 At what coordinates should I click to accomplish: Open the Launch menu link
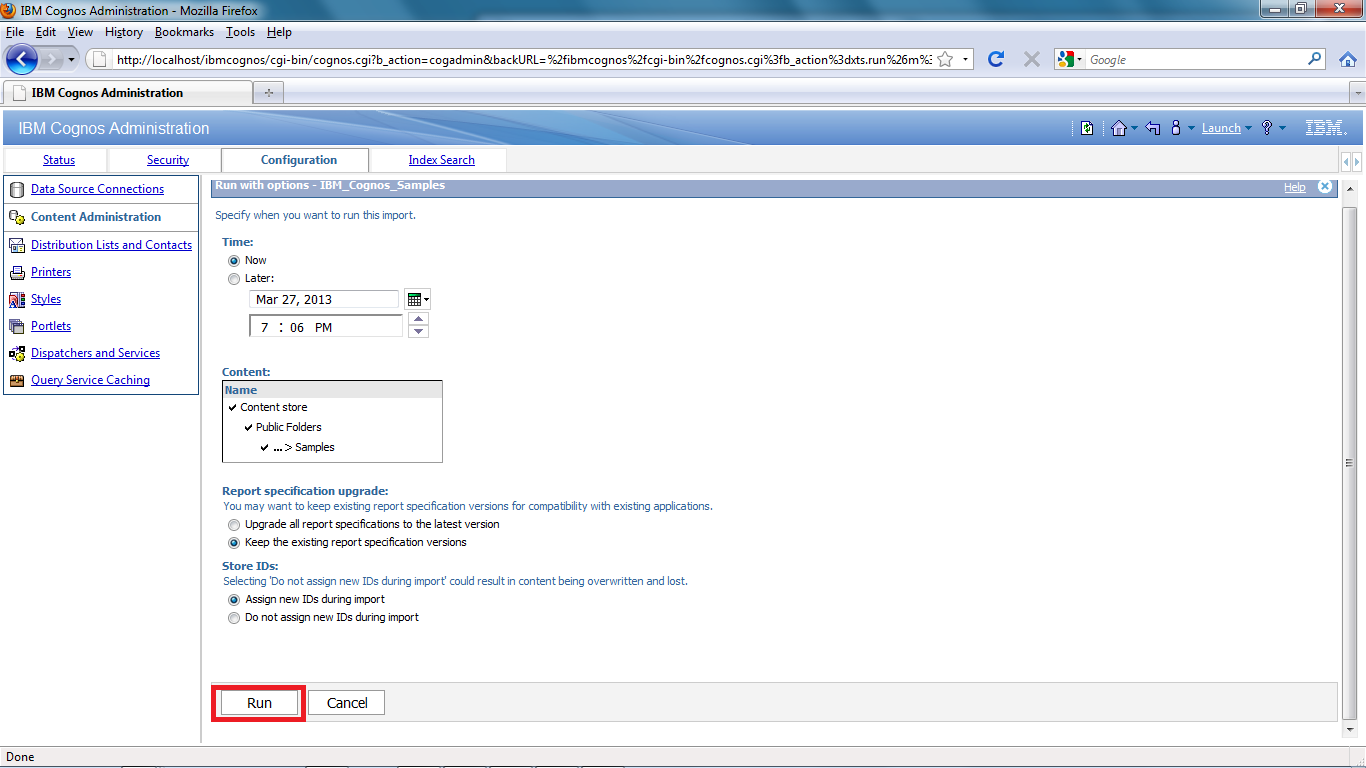pyautogui.click(x=1221, y=128)
